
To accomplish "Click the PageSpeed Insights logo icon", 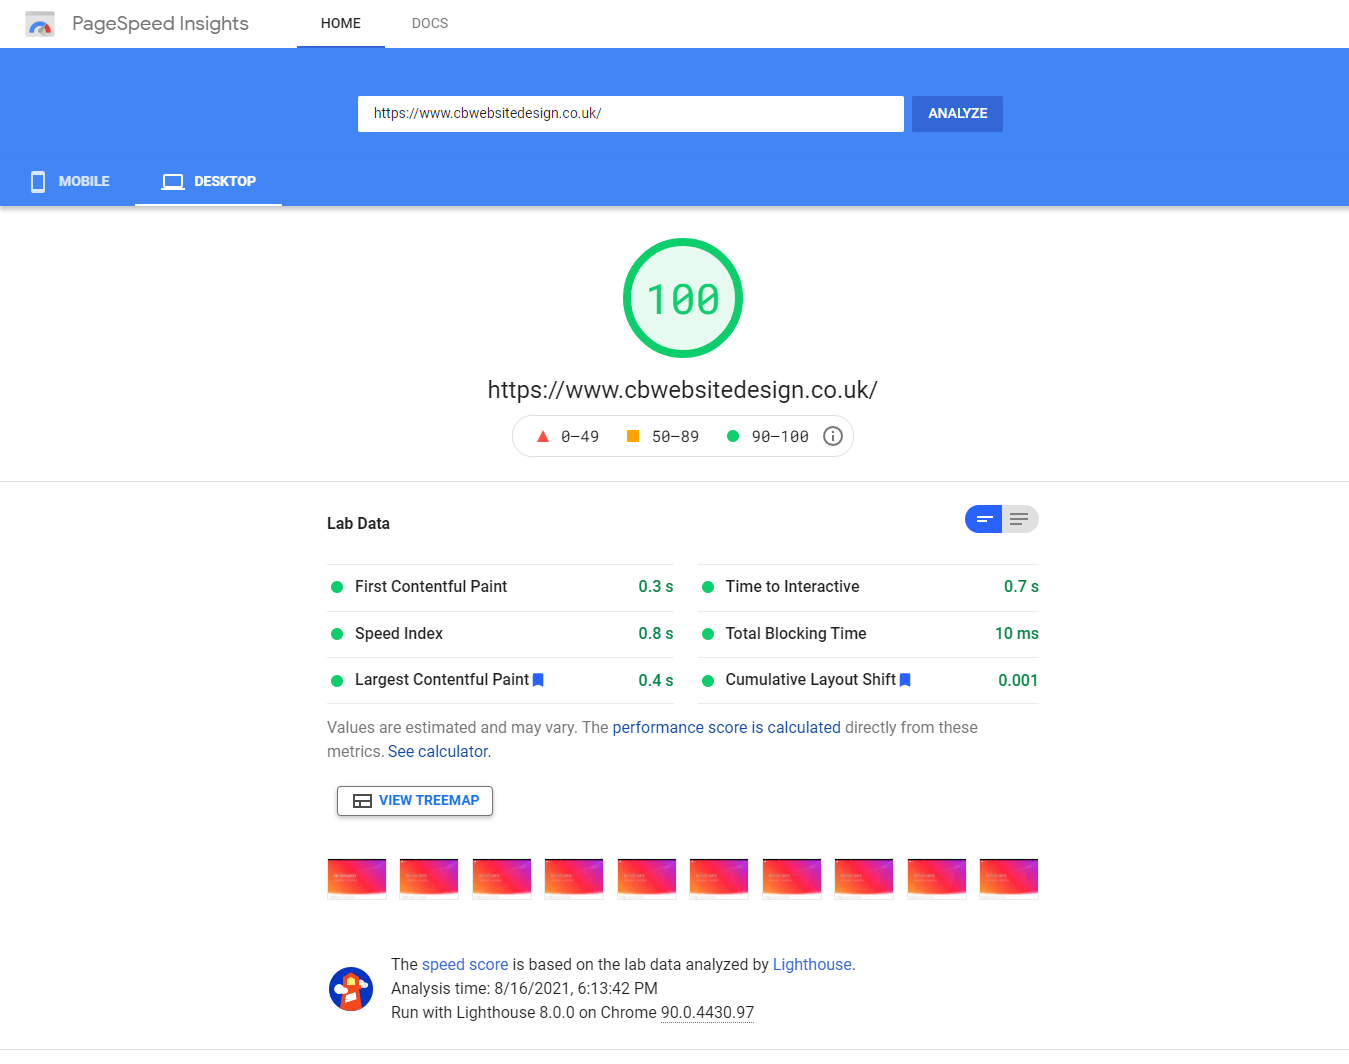I will [40, 24].
